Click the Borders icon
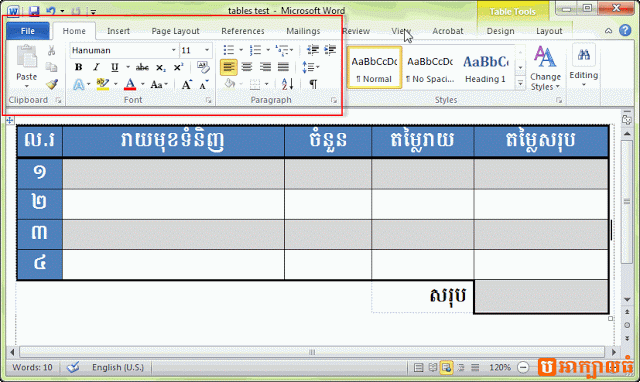 pyautogui.click(x=255, y=84)
